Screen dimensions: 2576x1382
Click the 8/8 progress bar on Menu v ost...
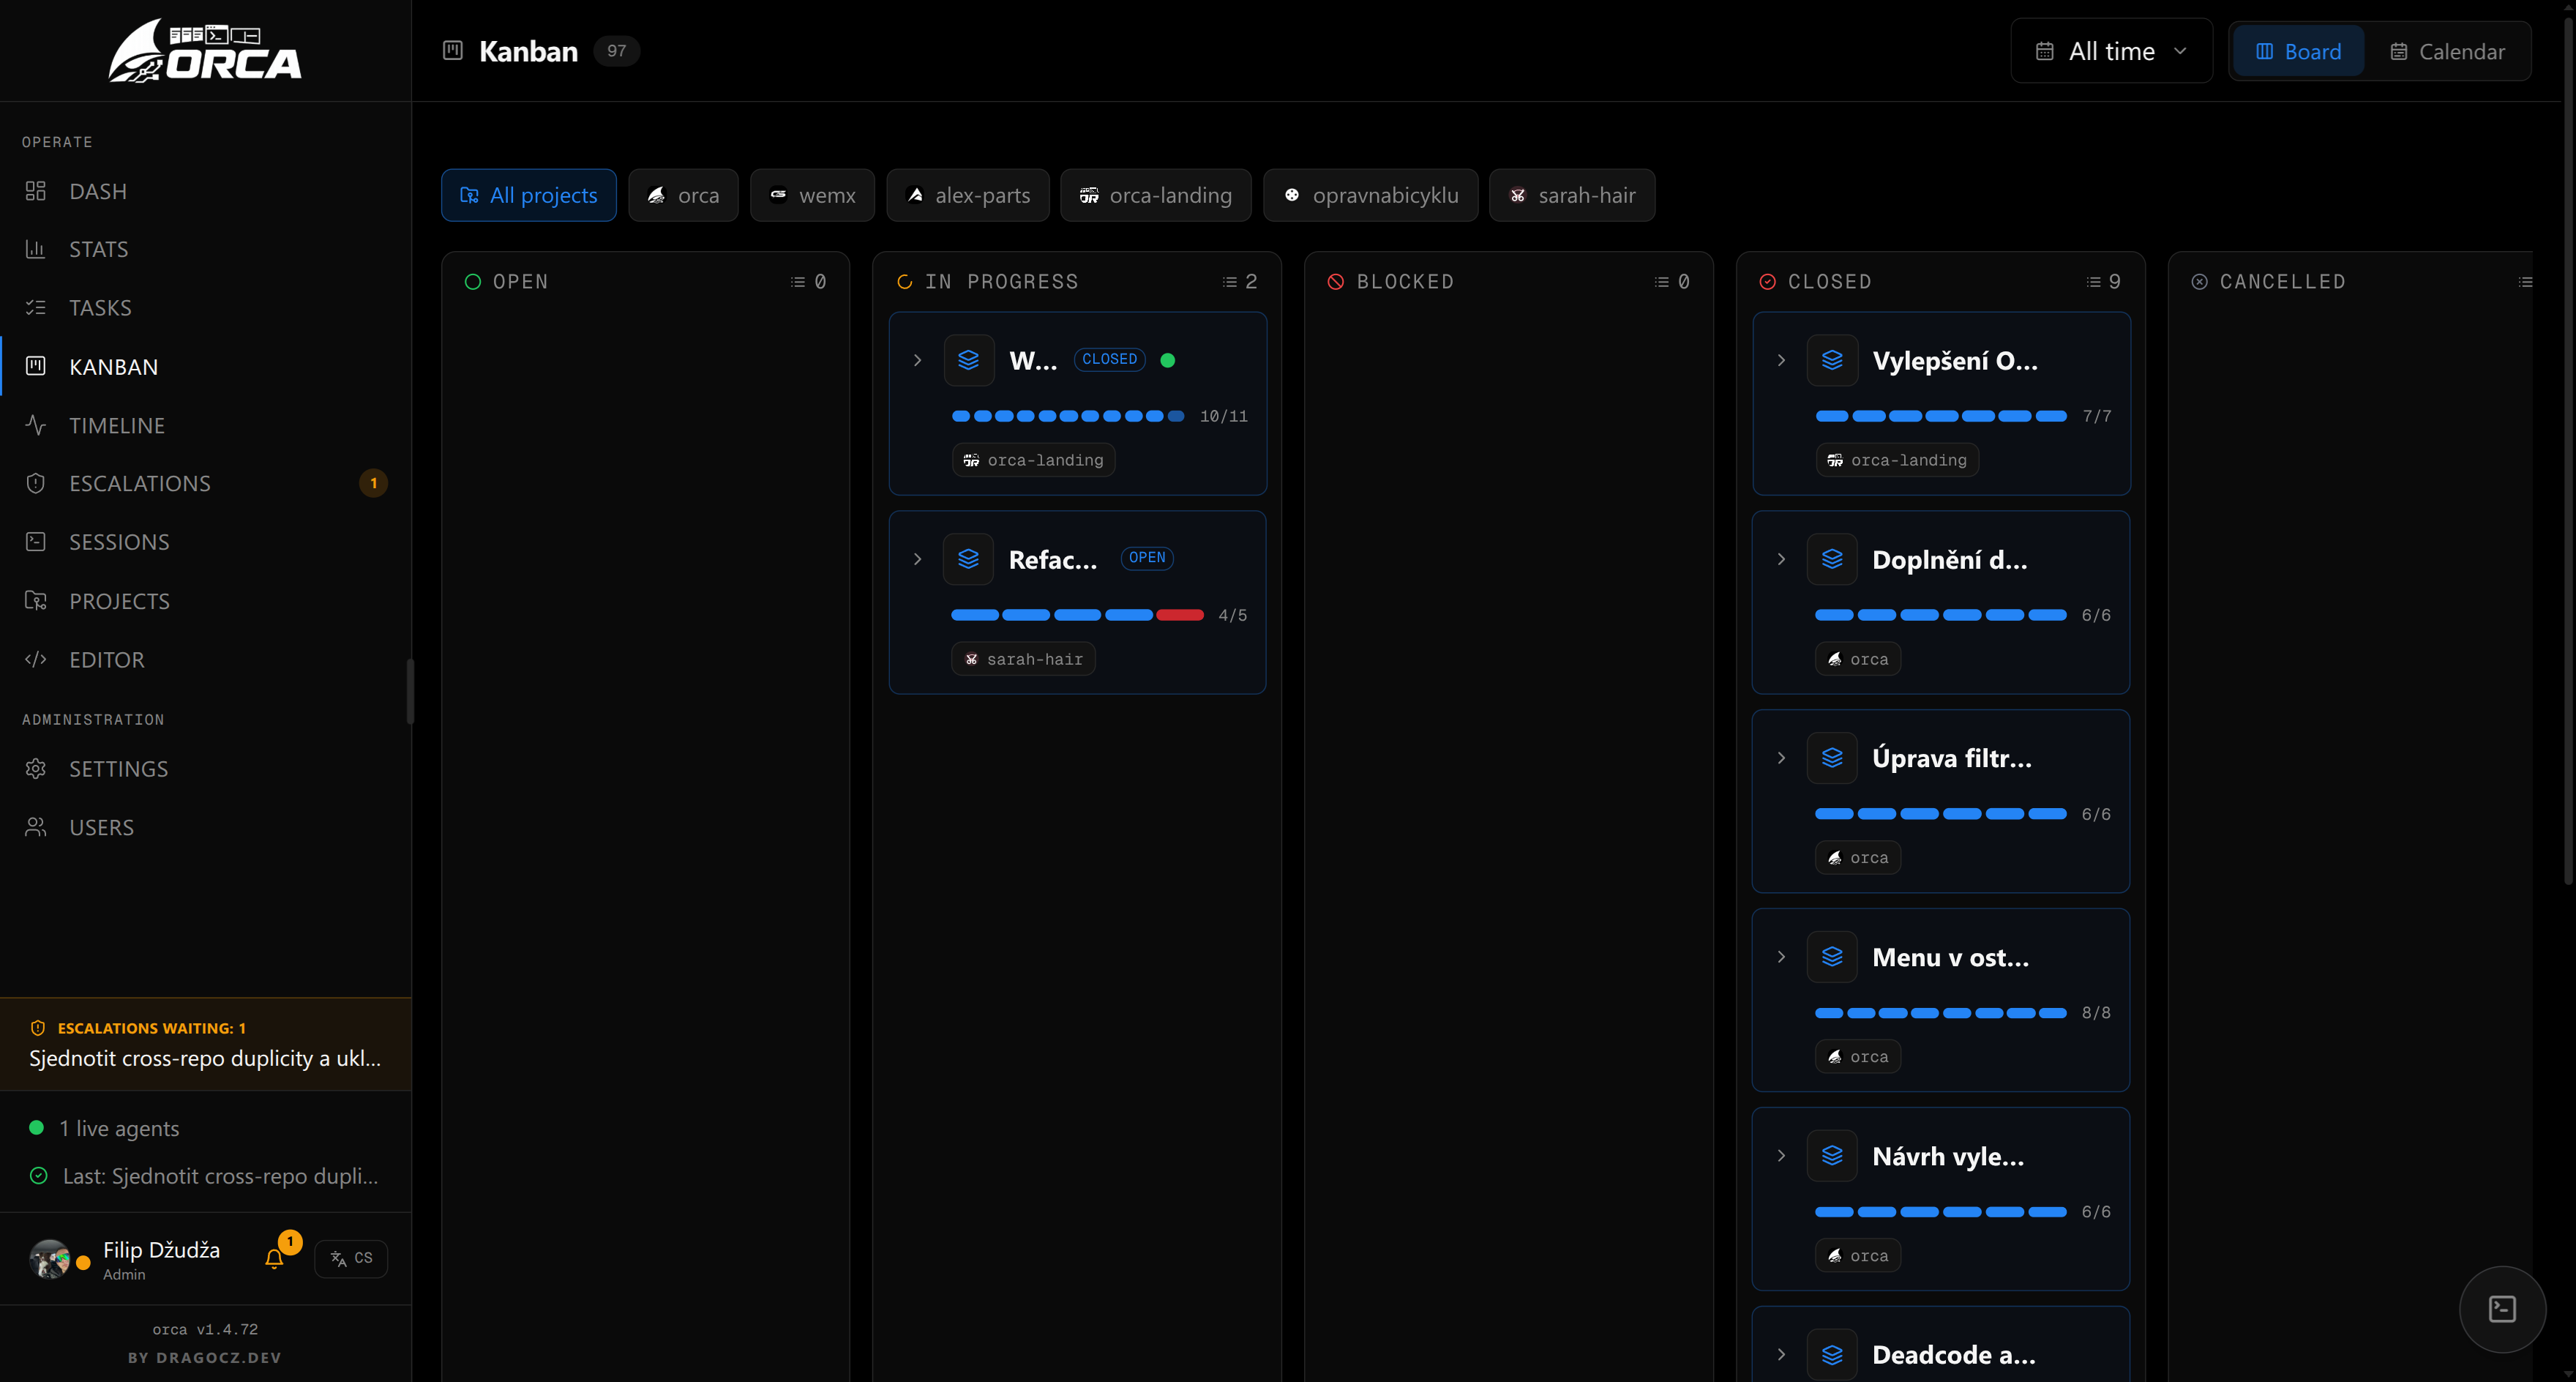tap(1941, 1013)
